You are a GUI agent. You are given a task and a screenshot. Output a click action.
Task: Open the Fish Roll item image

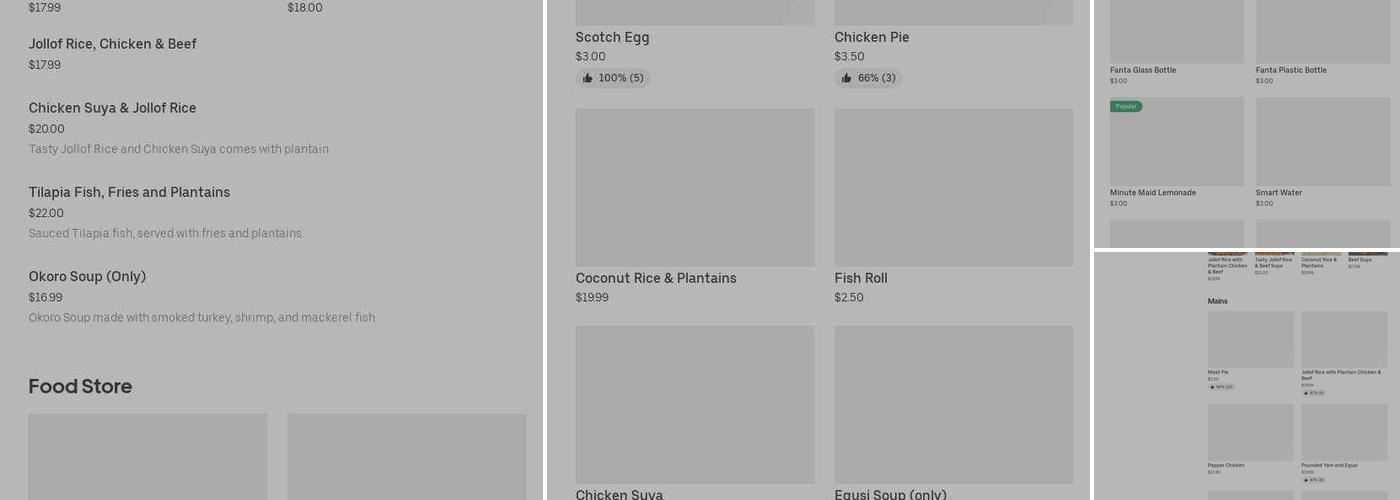pyautogui.click(x=953, y=187)
